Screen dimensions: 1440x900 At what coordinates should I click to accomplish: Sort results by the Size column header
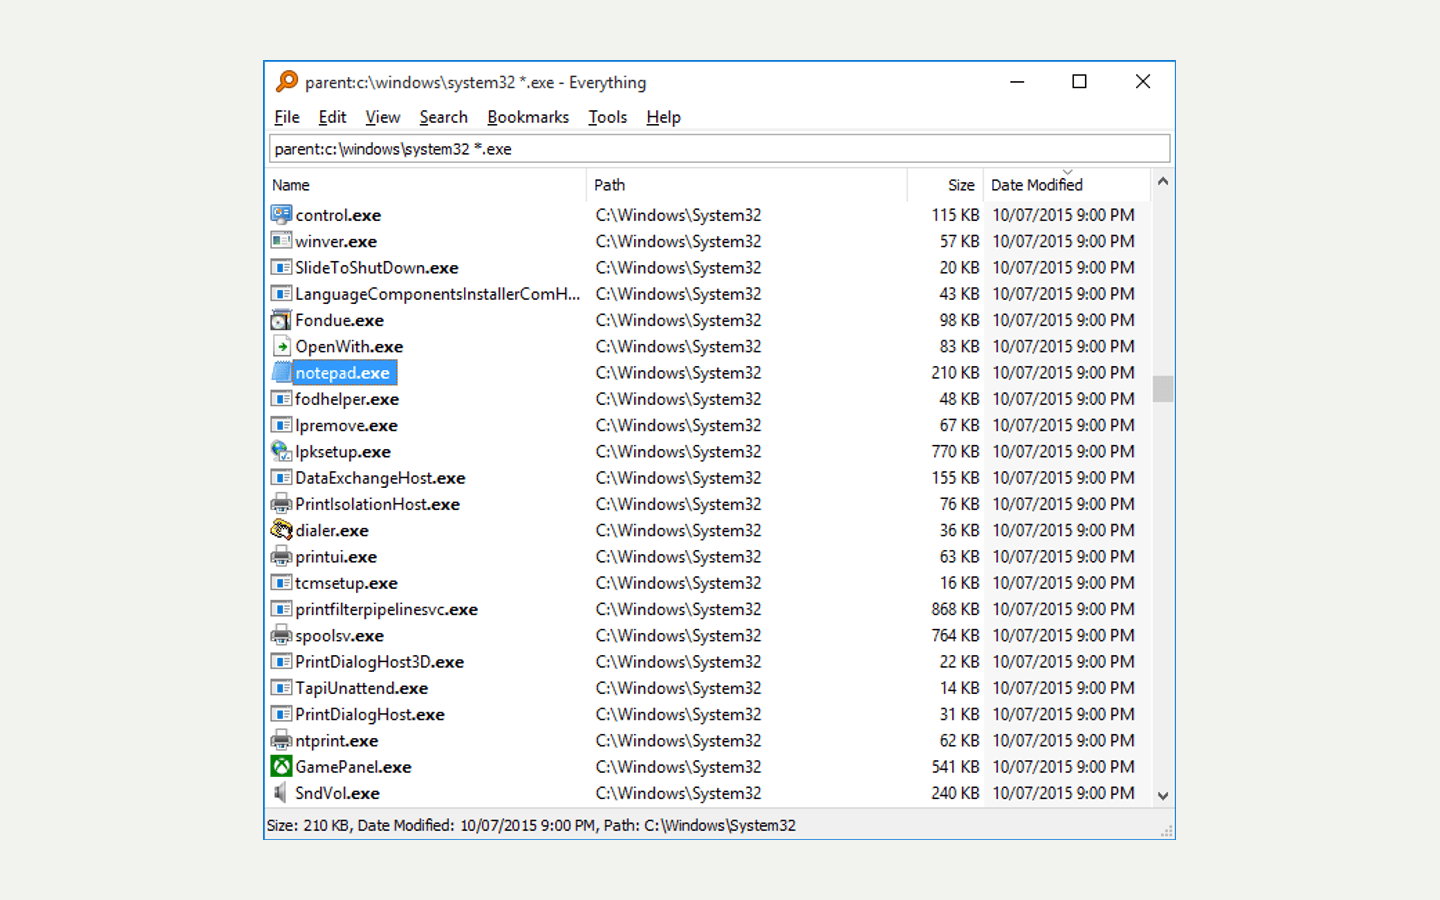(946, 185)
